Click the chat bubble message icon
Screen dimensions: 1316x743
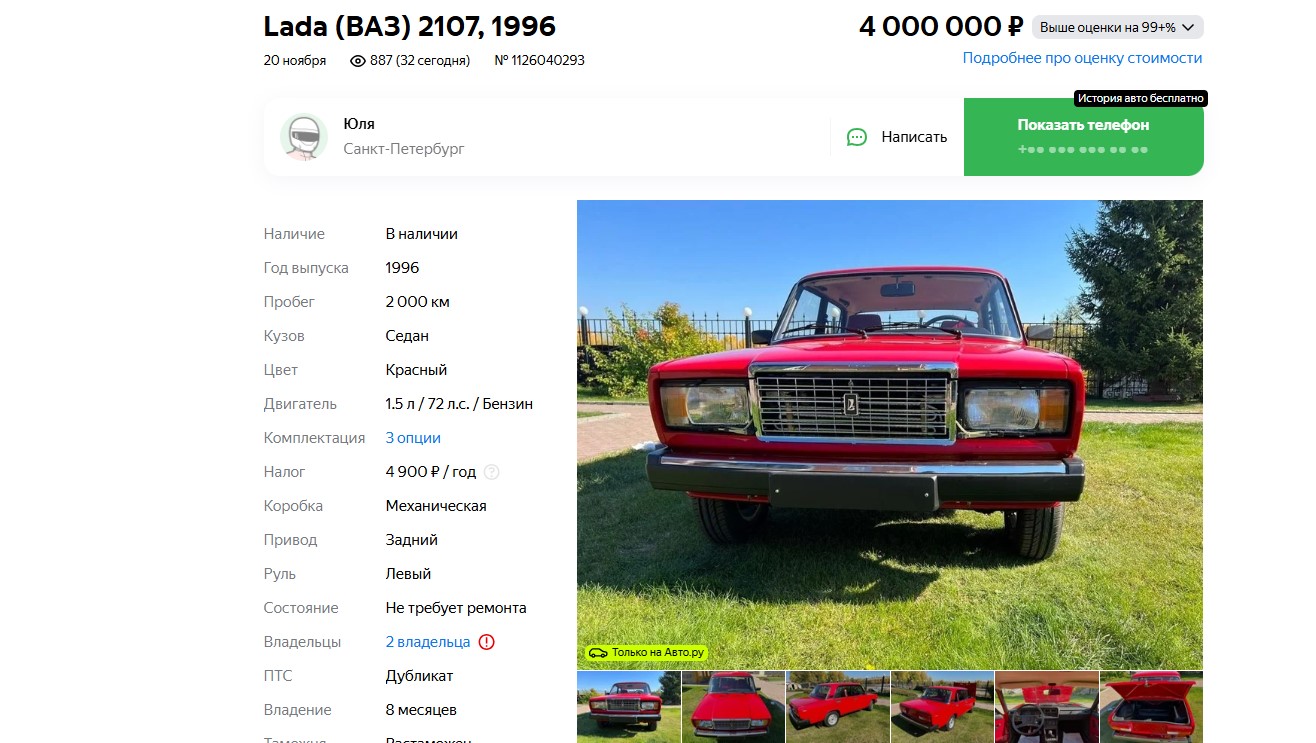pos(857,137)
